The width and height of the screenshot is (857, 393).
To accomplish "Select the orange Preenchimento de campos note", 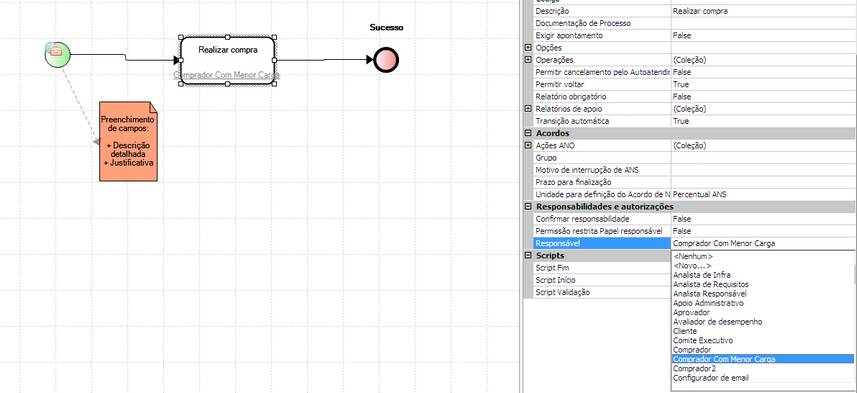I will pos(128,141).
